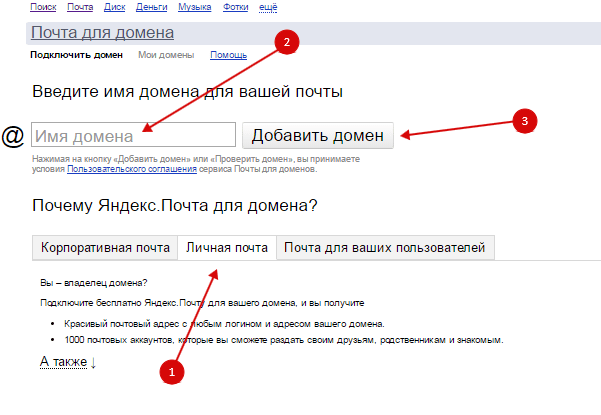Viewport: 601px width, 415px height.
Task: Focus the Имя домена input field
Action: point(133,135)
